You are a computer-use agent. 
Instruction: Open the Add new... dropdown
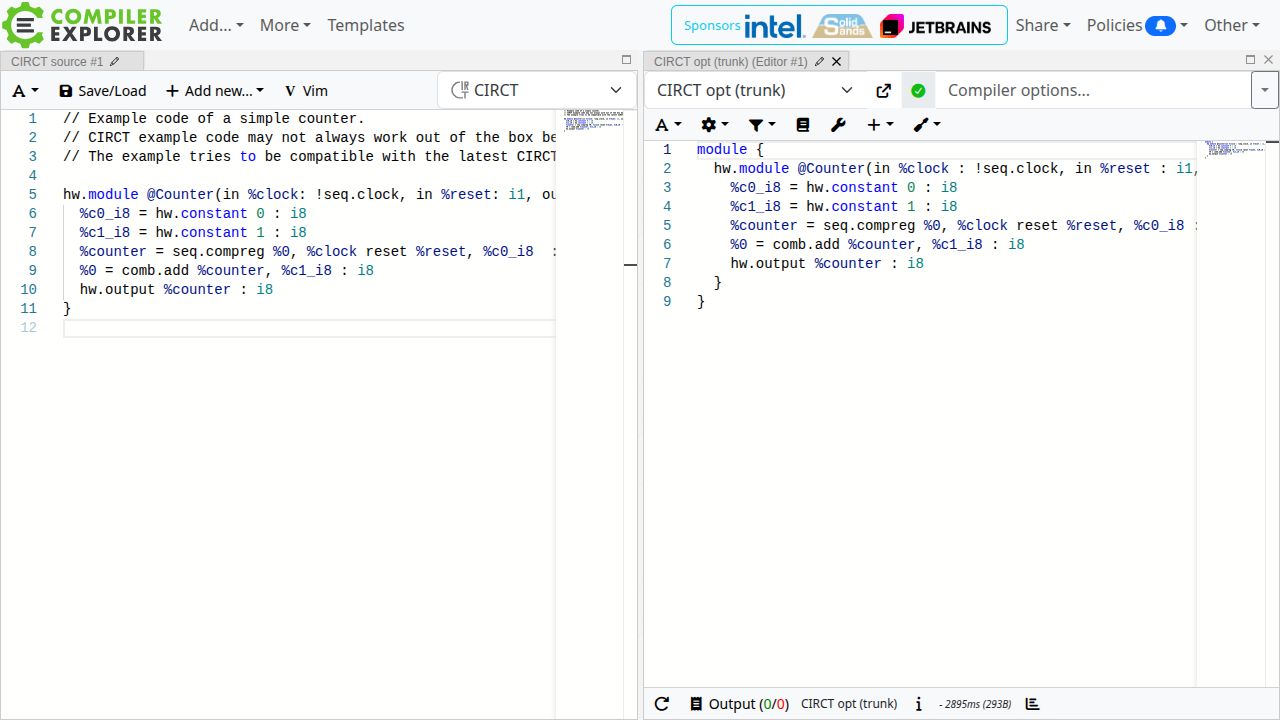[x=214, y=91]
